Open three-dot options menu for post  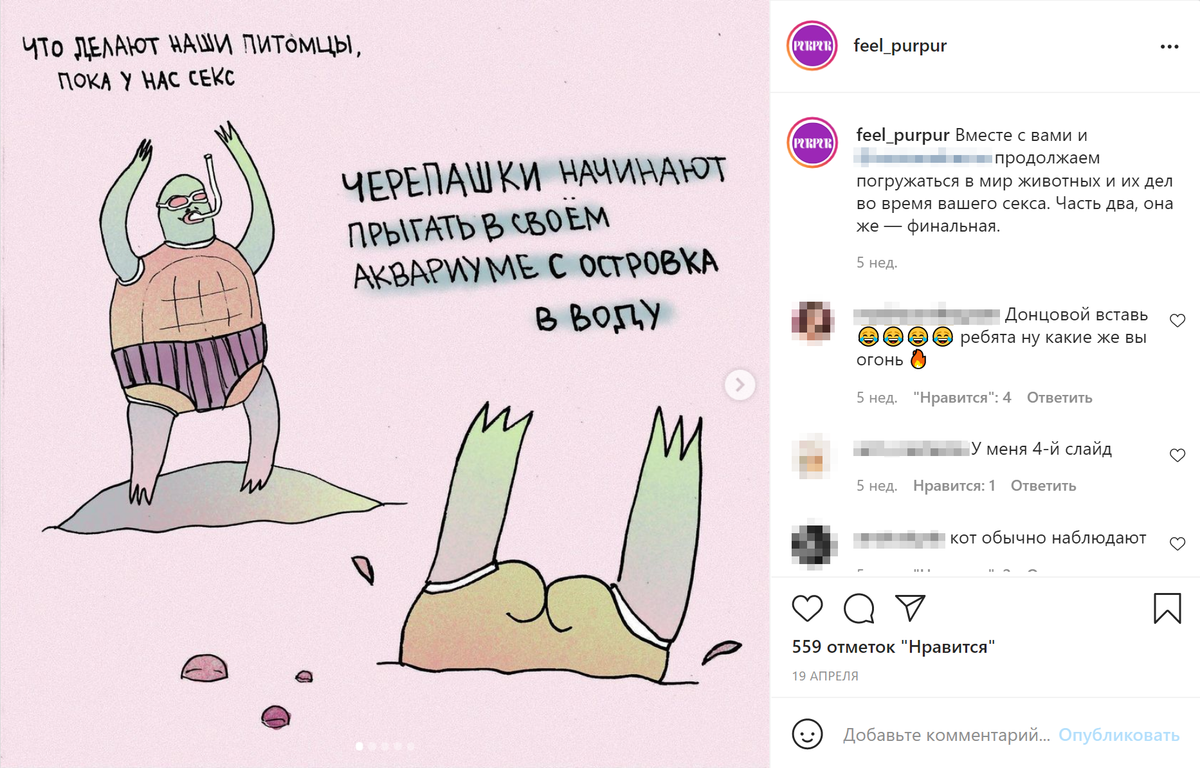click(1168, 47)
